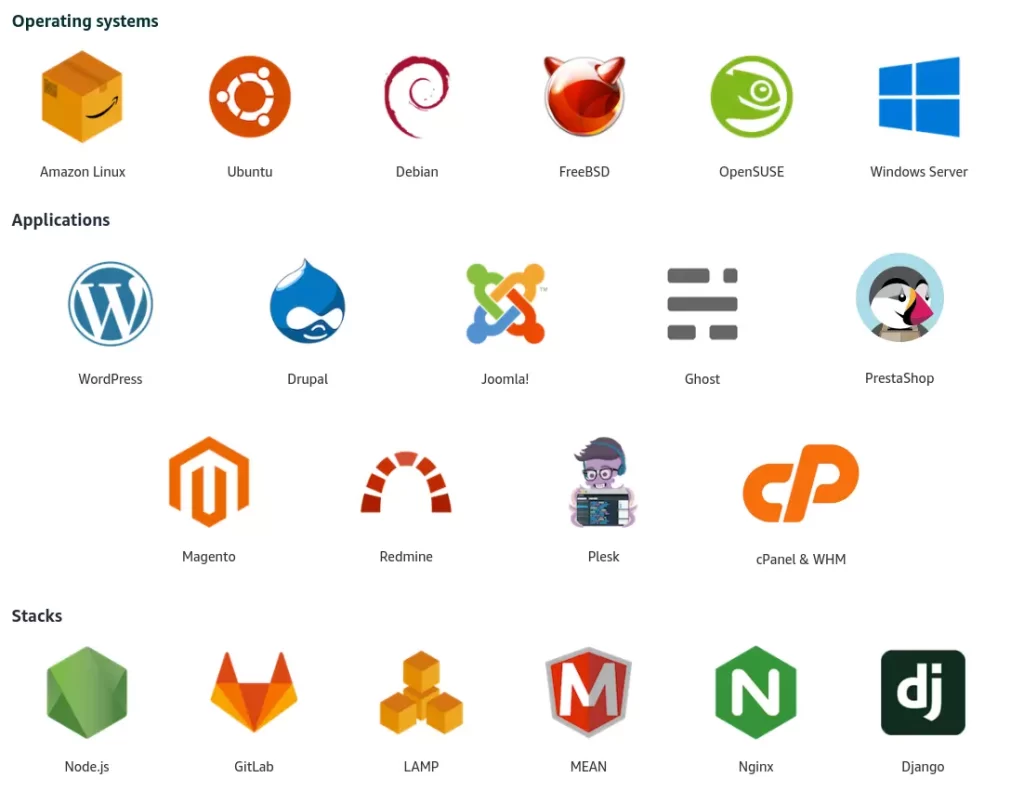Click the Drupal text label
Image resolution: width=1024 pixels, height=791 pixels.
point(307,379)
